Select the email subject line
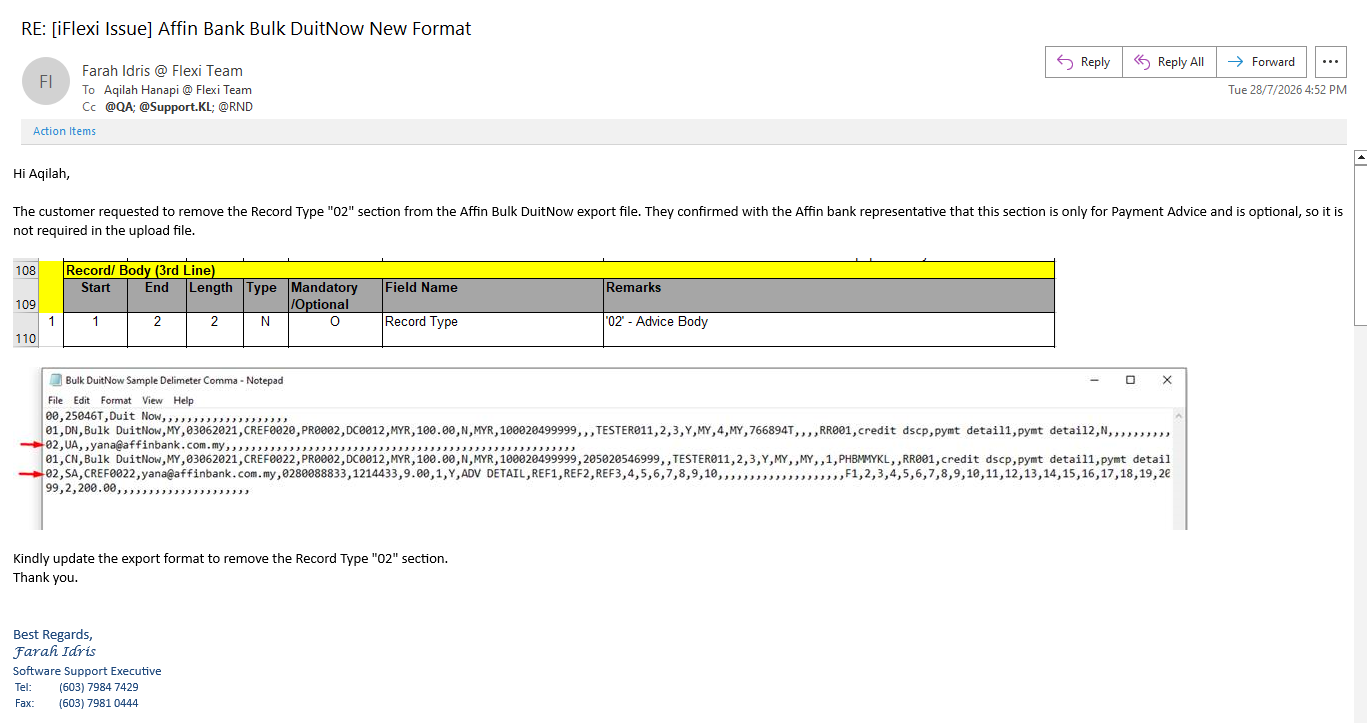The width and height of the screenshot is (1367, 723). point(246,29)
